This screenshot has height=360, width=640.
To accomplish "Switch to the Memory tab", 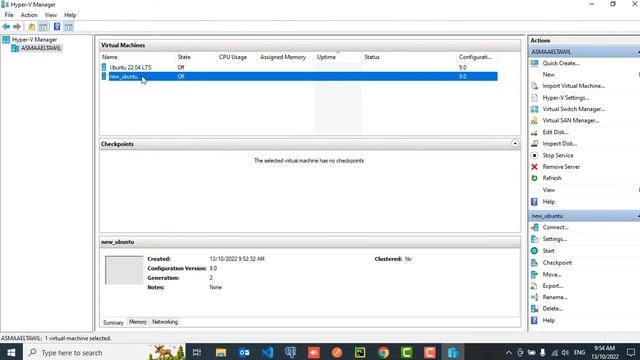I will click(138, 322).
